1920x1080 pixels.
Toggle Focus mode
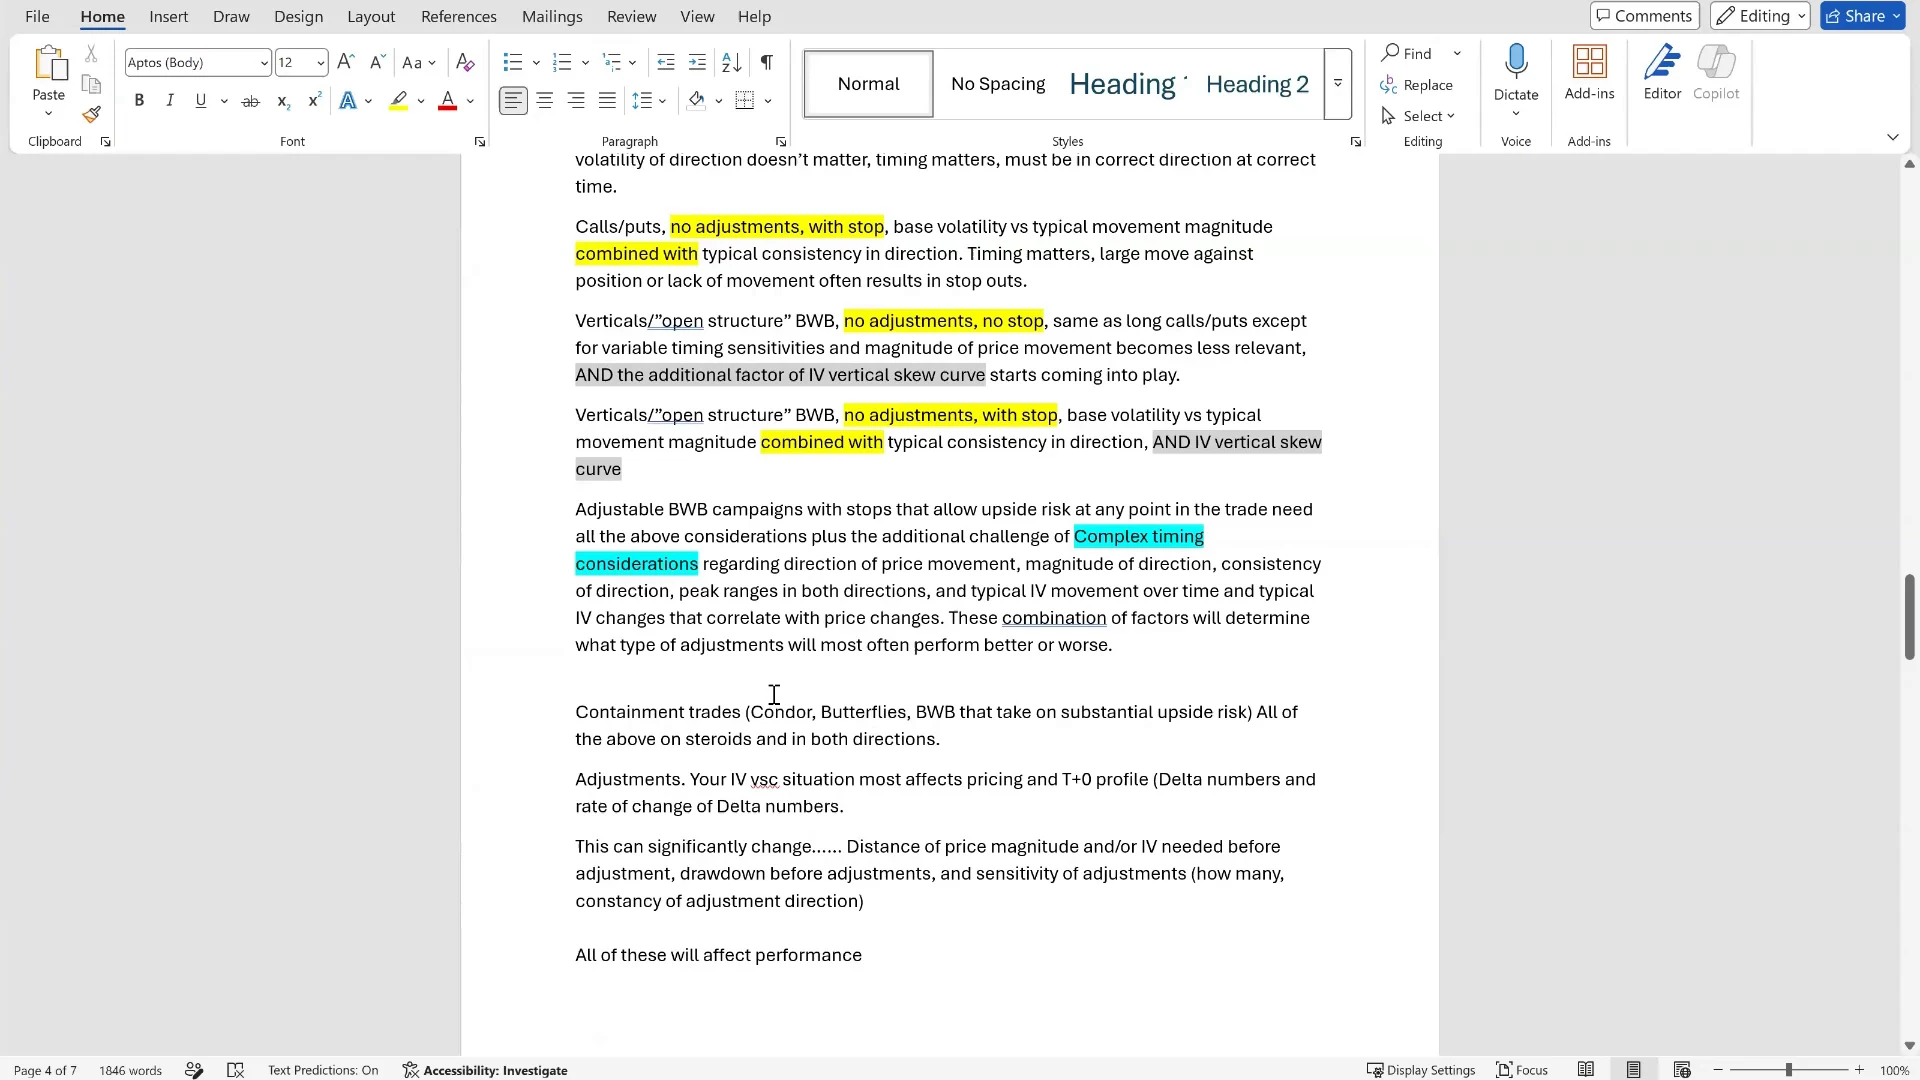[x=1522, y=1070]
